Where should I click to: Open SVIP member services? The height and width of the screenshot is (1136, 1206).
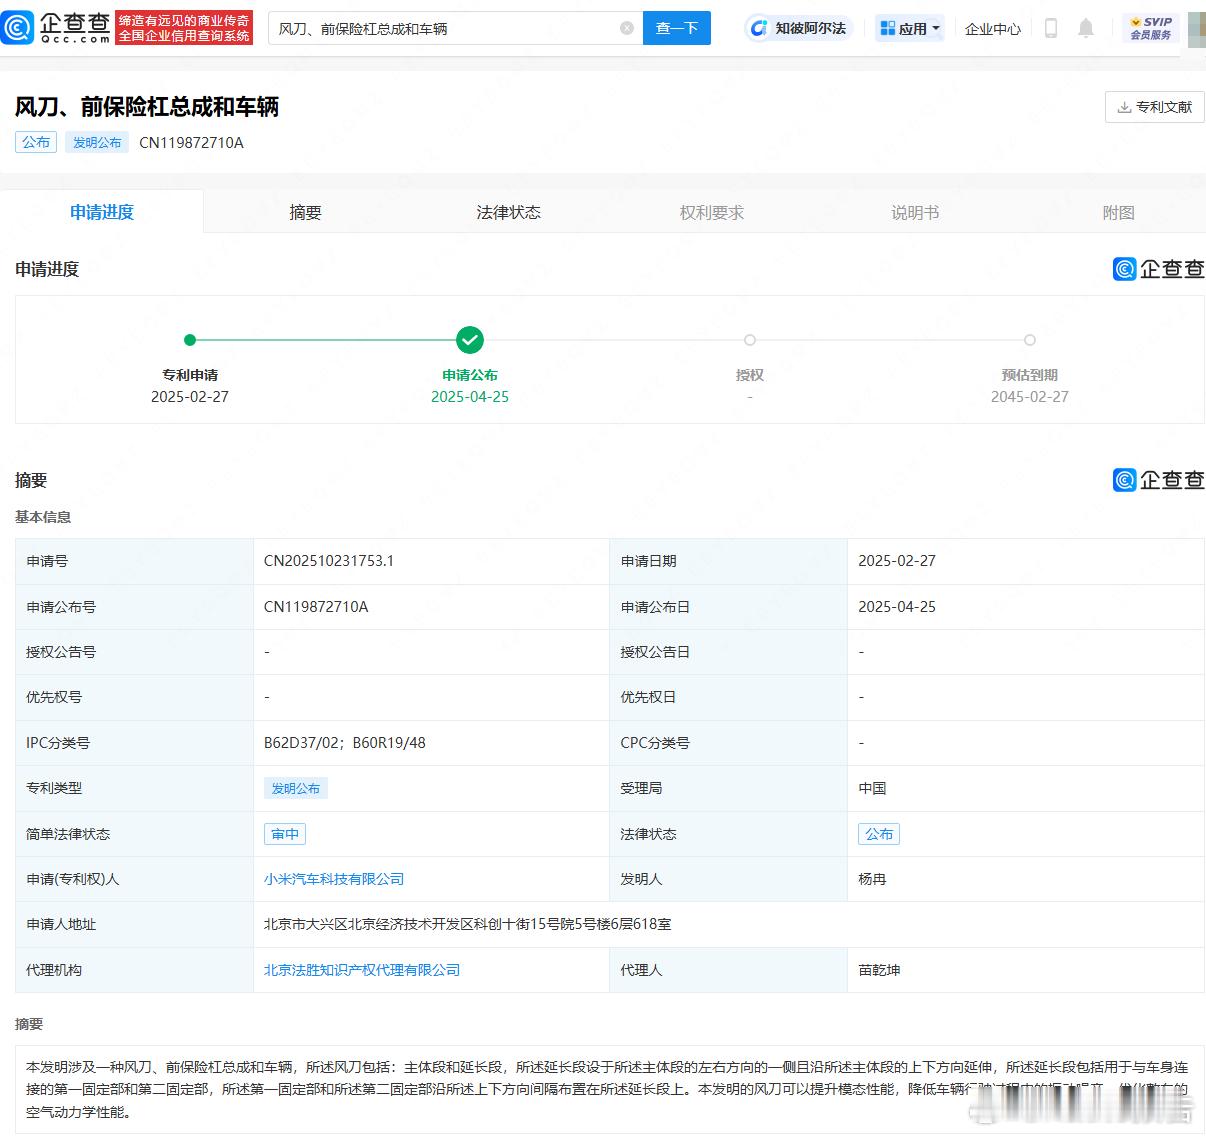pyautogui.click(x=1150, y=28)
